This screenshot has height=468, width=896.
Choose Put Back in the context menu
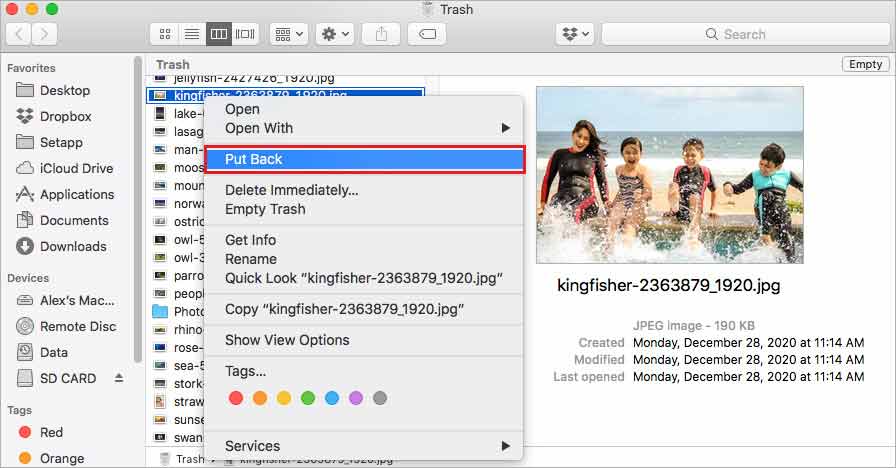point(363,159)
